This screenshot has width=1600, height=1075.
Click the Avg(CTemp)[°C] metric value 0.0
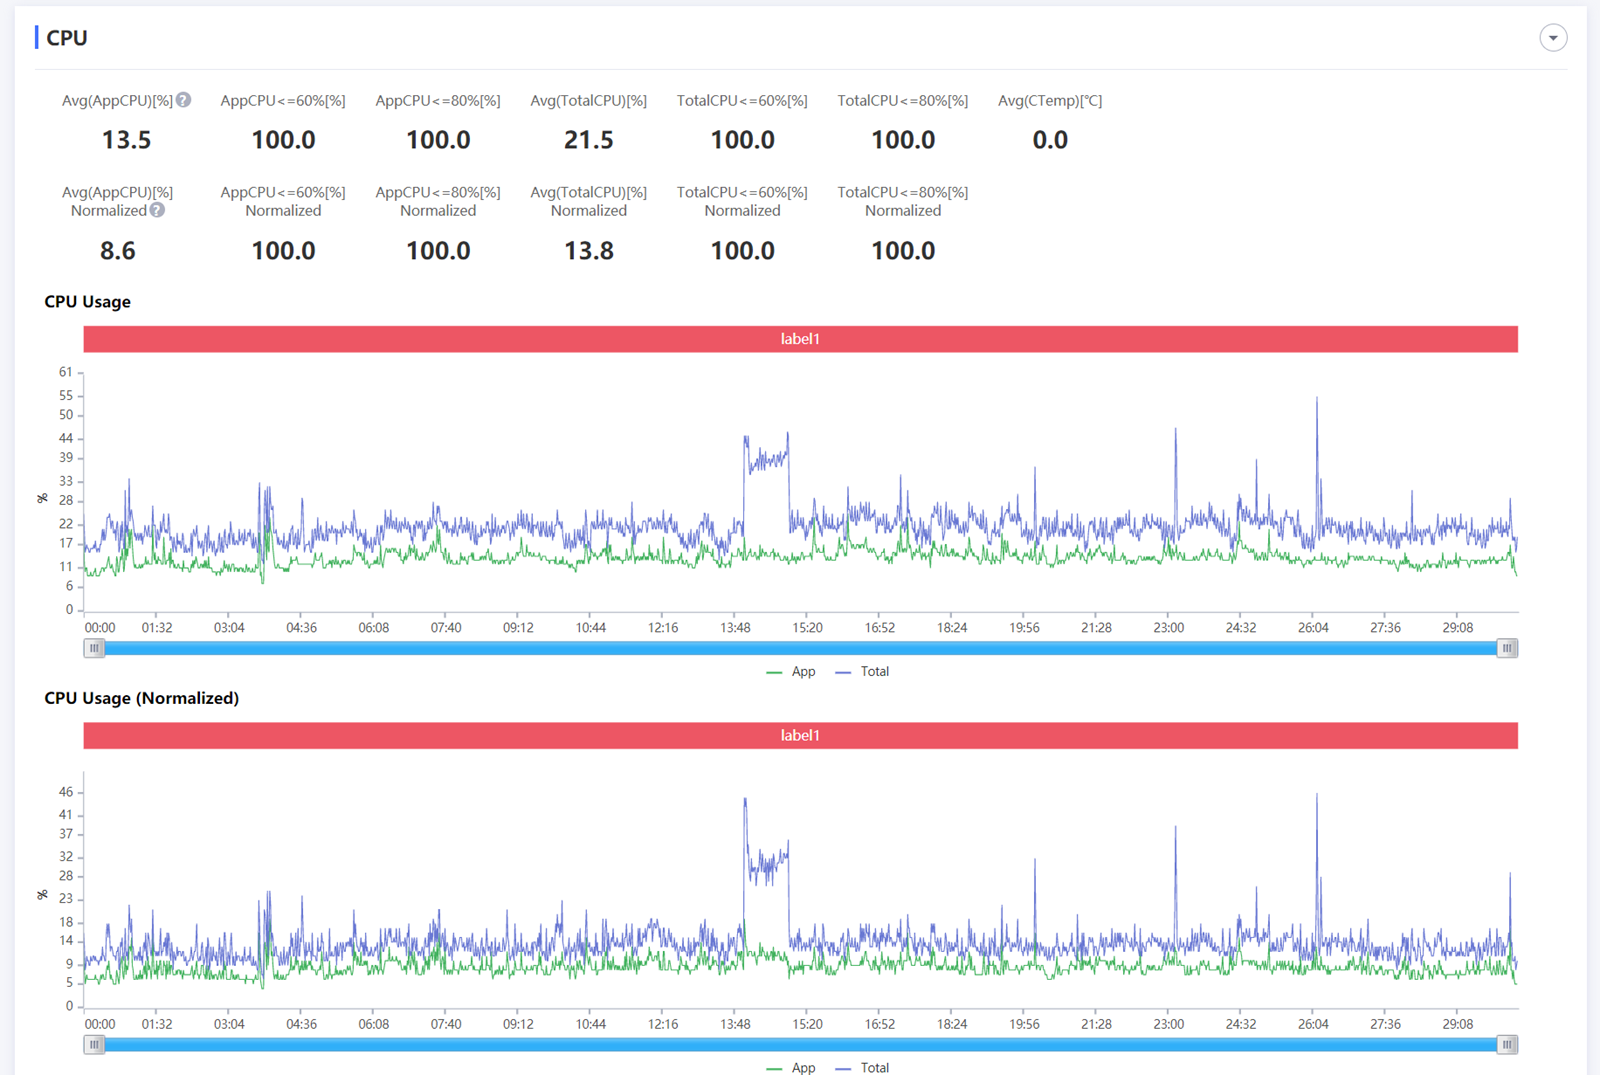(1049, 140)
